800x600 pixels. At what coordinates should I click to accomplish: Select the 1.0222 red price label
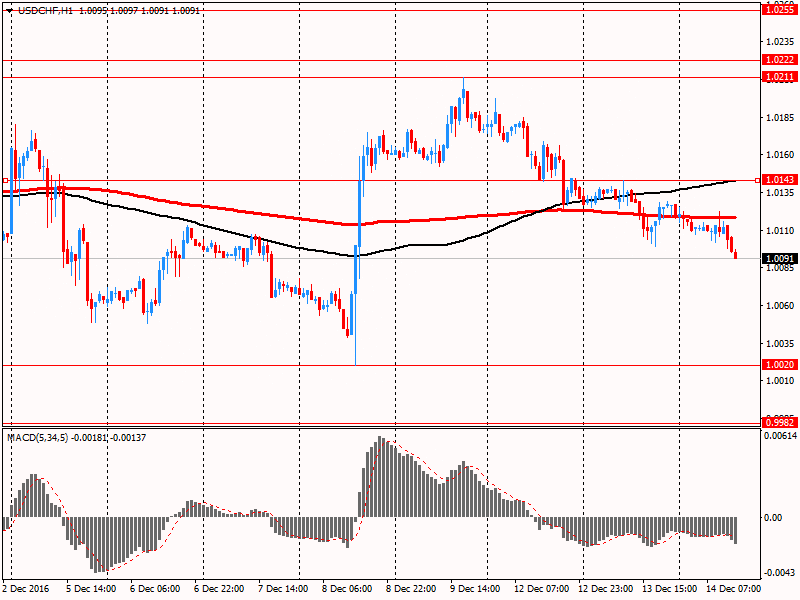click(778, 60)
